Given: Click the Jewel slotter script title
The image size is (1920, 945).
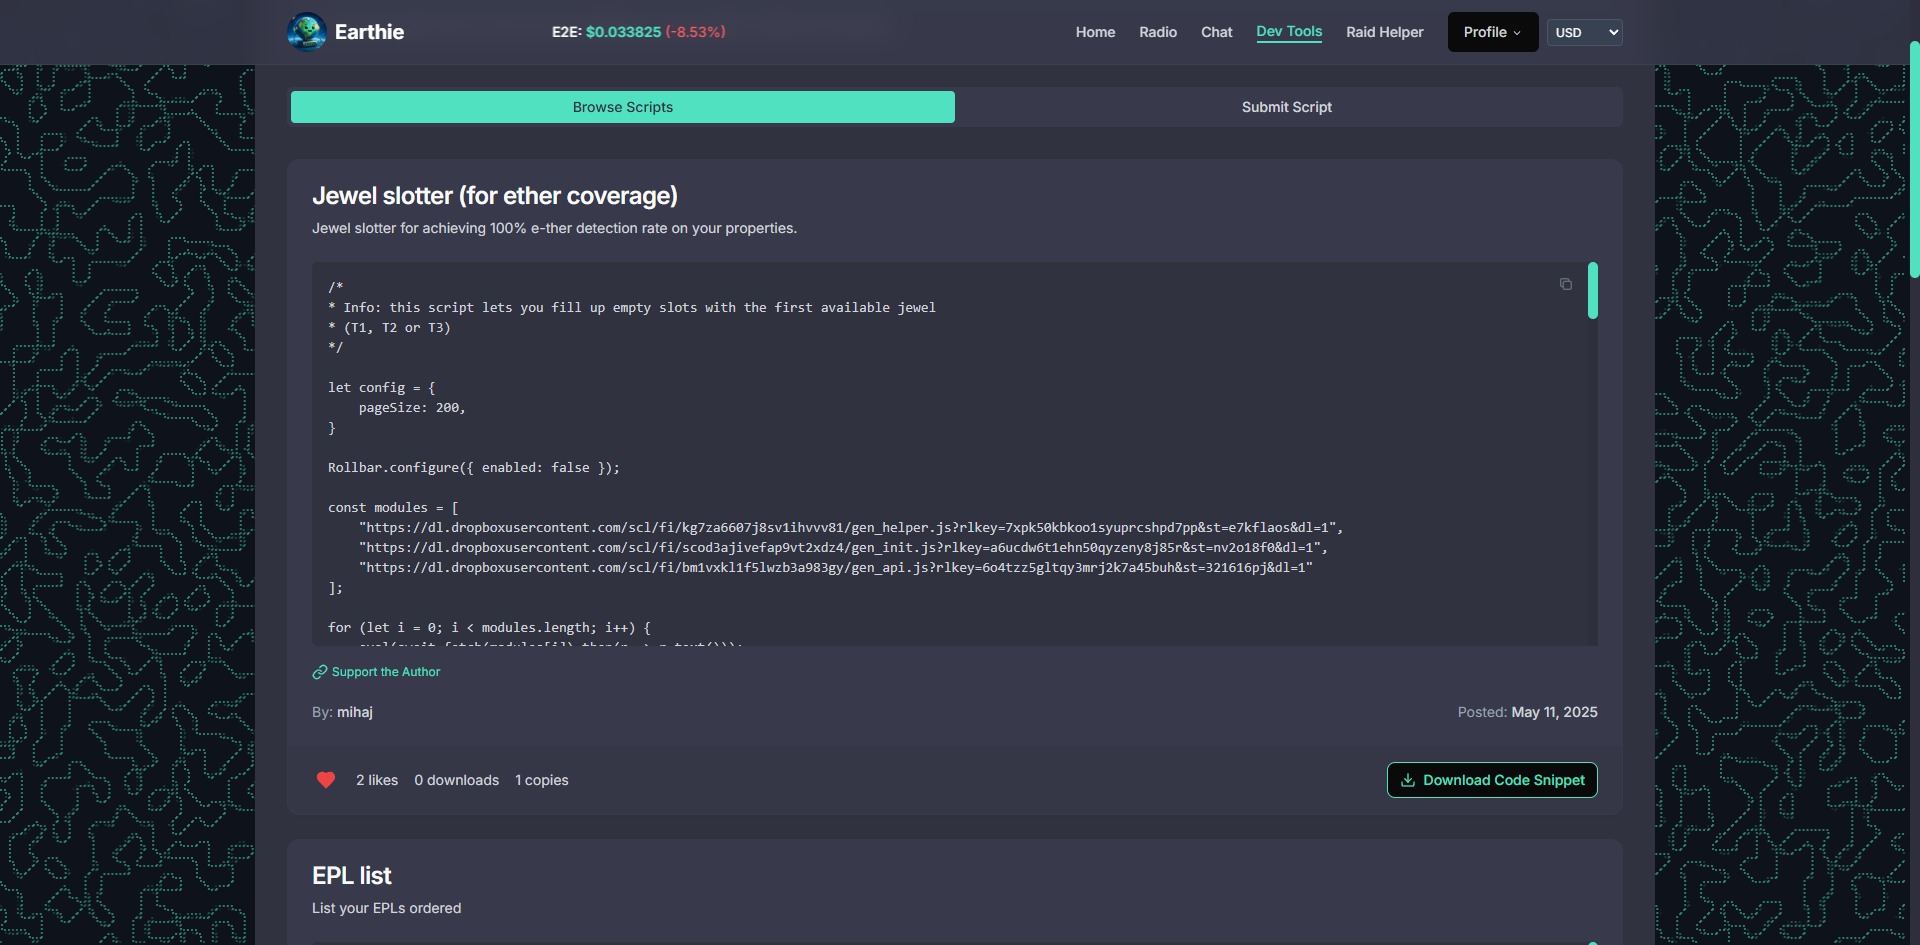Looking at the screenshot, I should coord(495,196).
